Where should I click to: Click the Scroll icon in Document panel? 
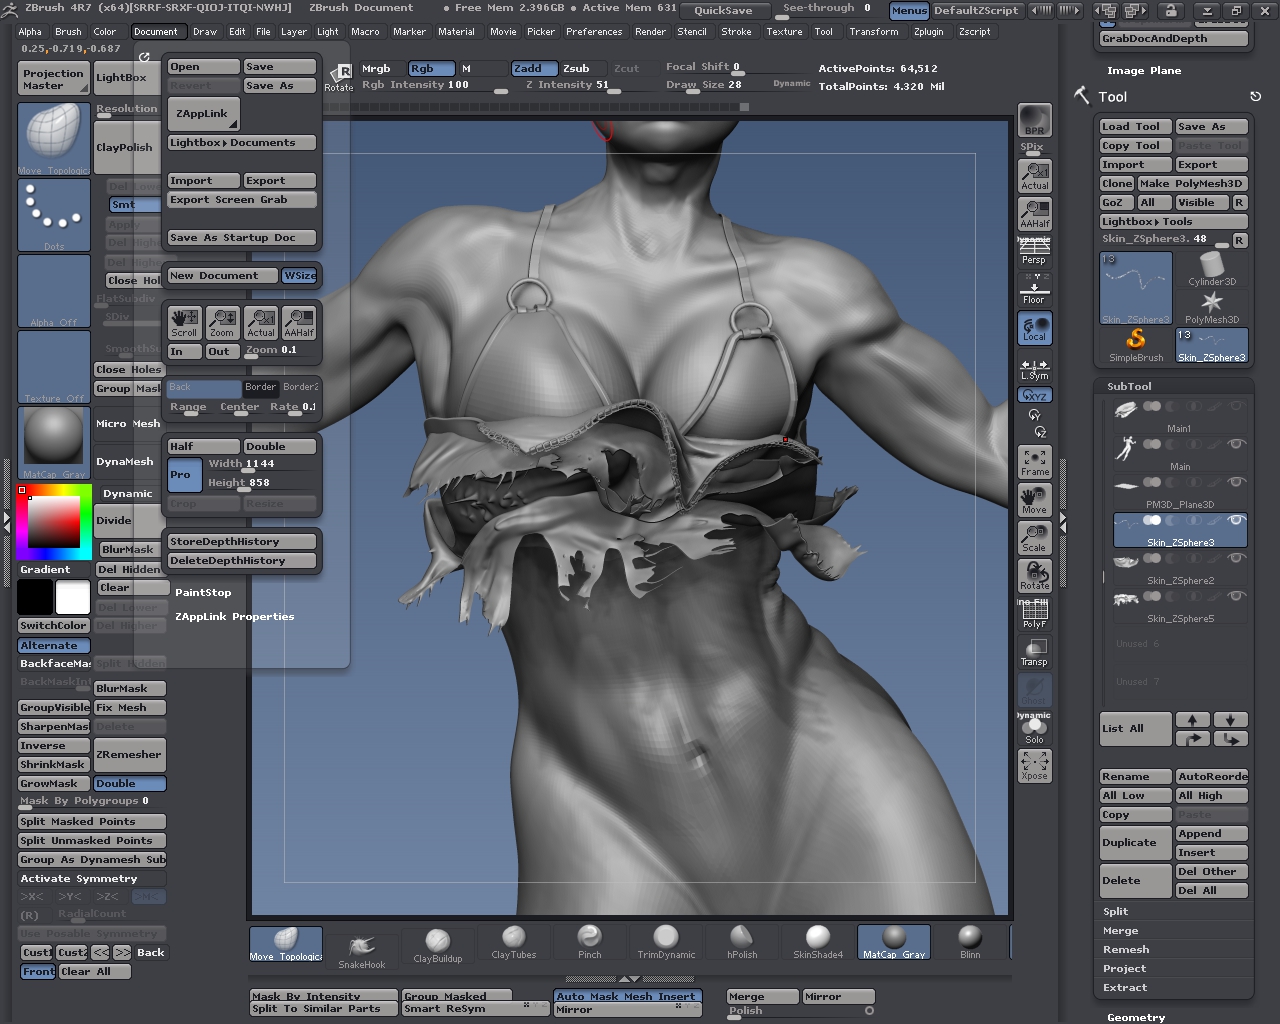(184, 322)
